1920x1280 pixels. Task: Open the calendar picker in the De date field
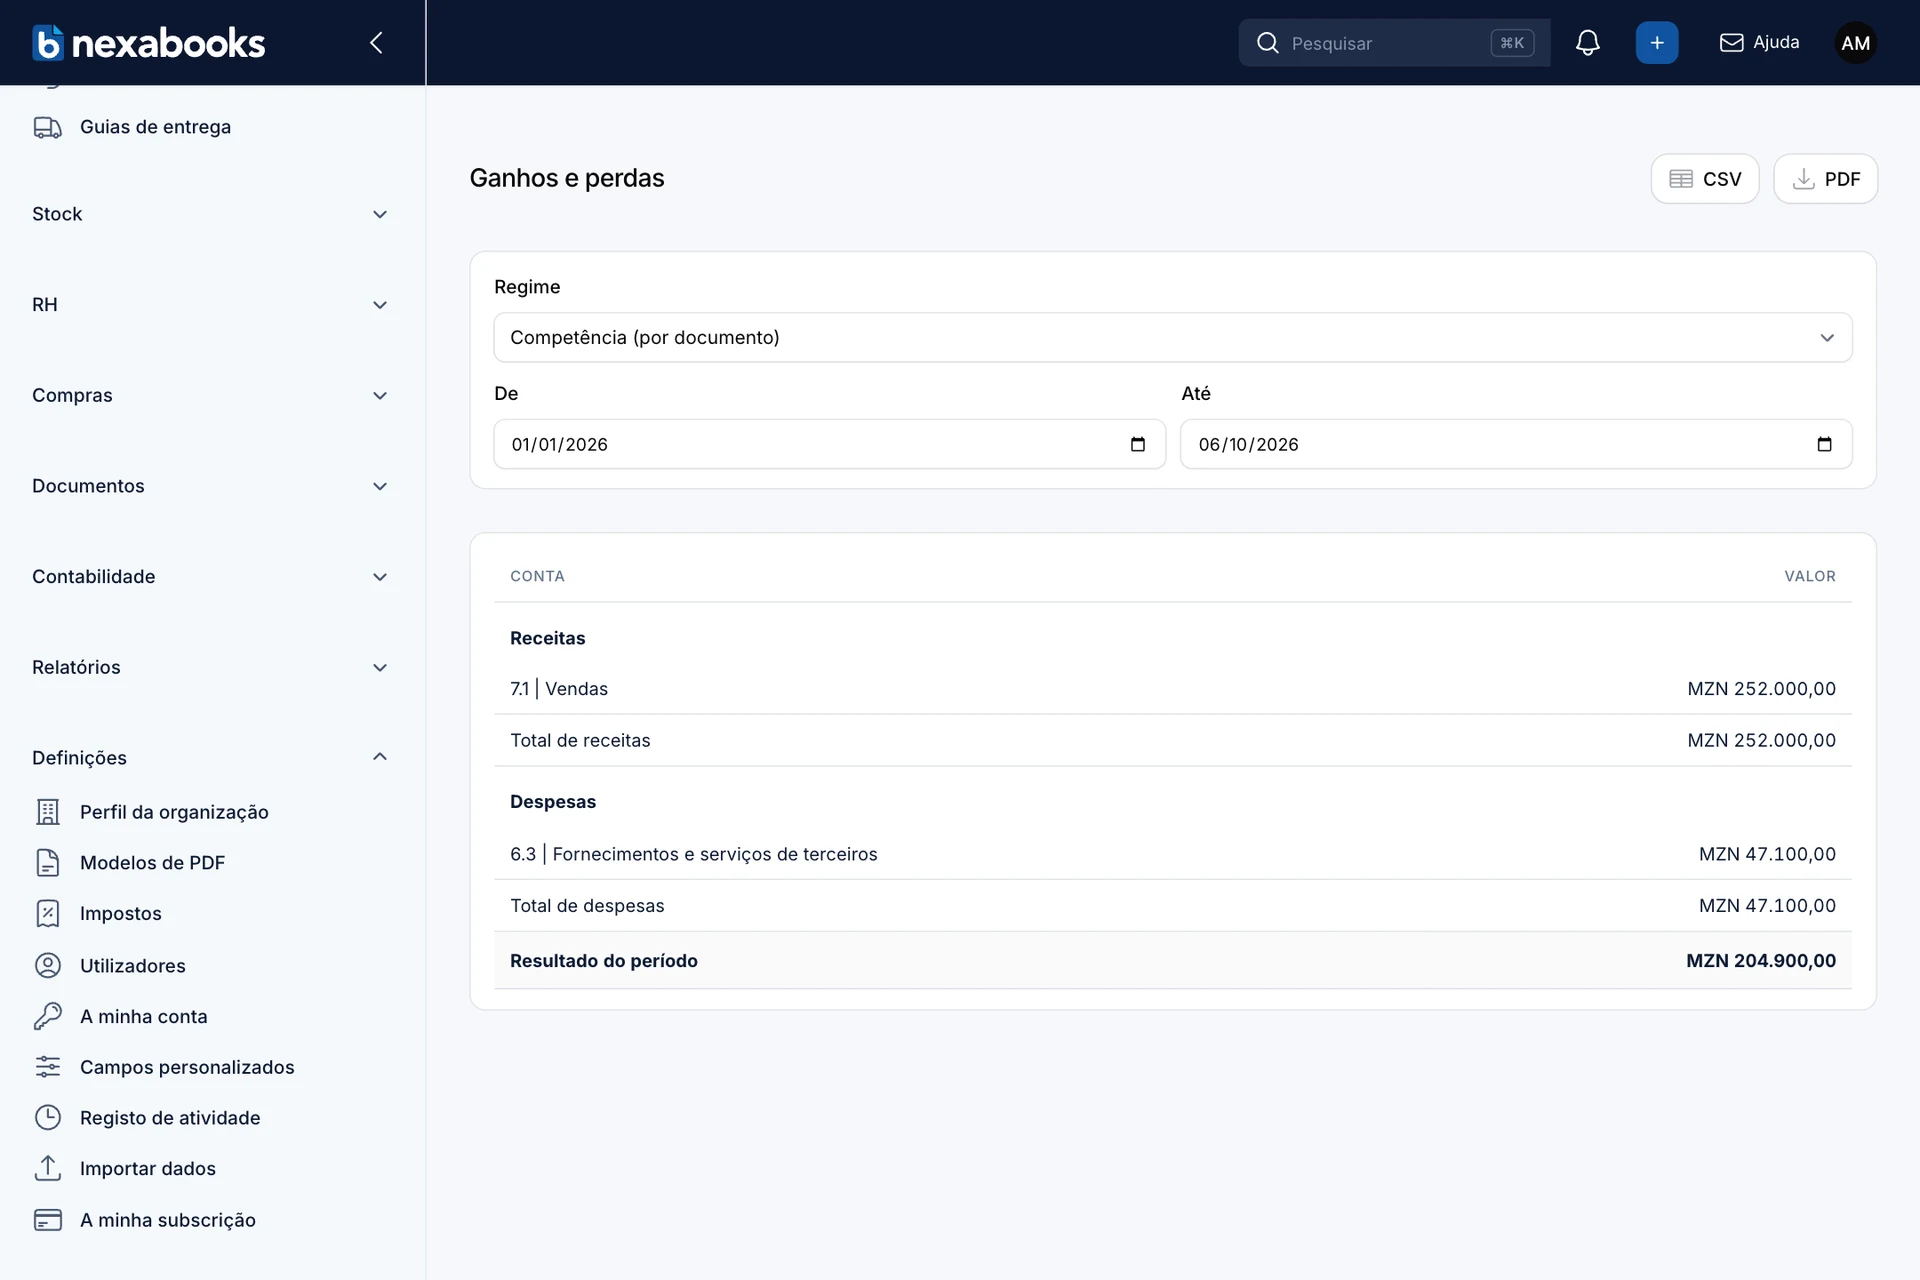[1137, 444]
